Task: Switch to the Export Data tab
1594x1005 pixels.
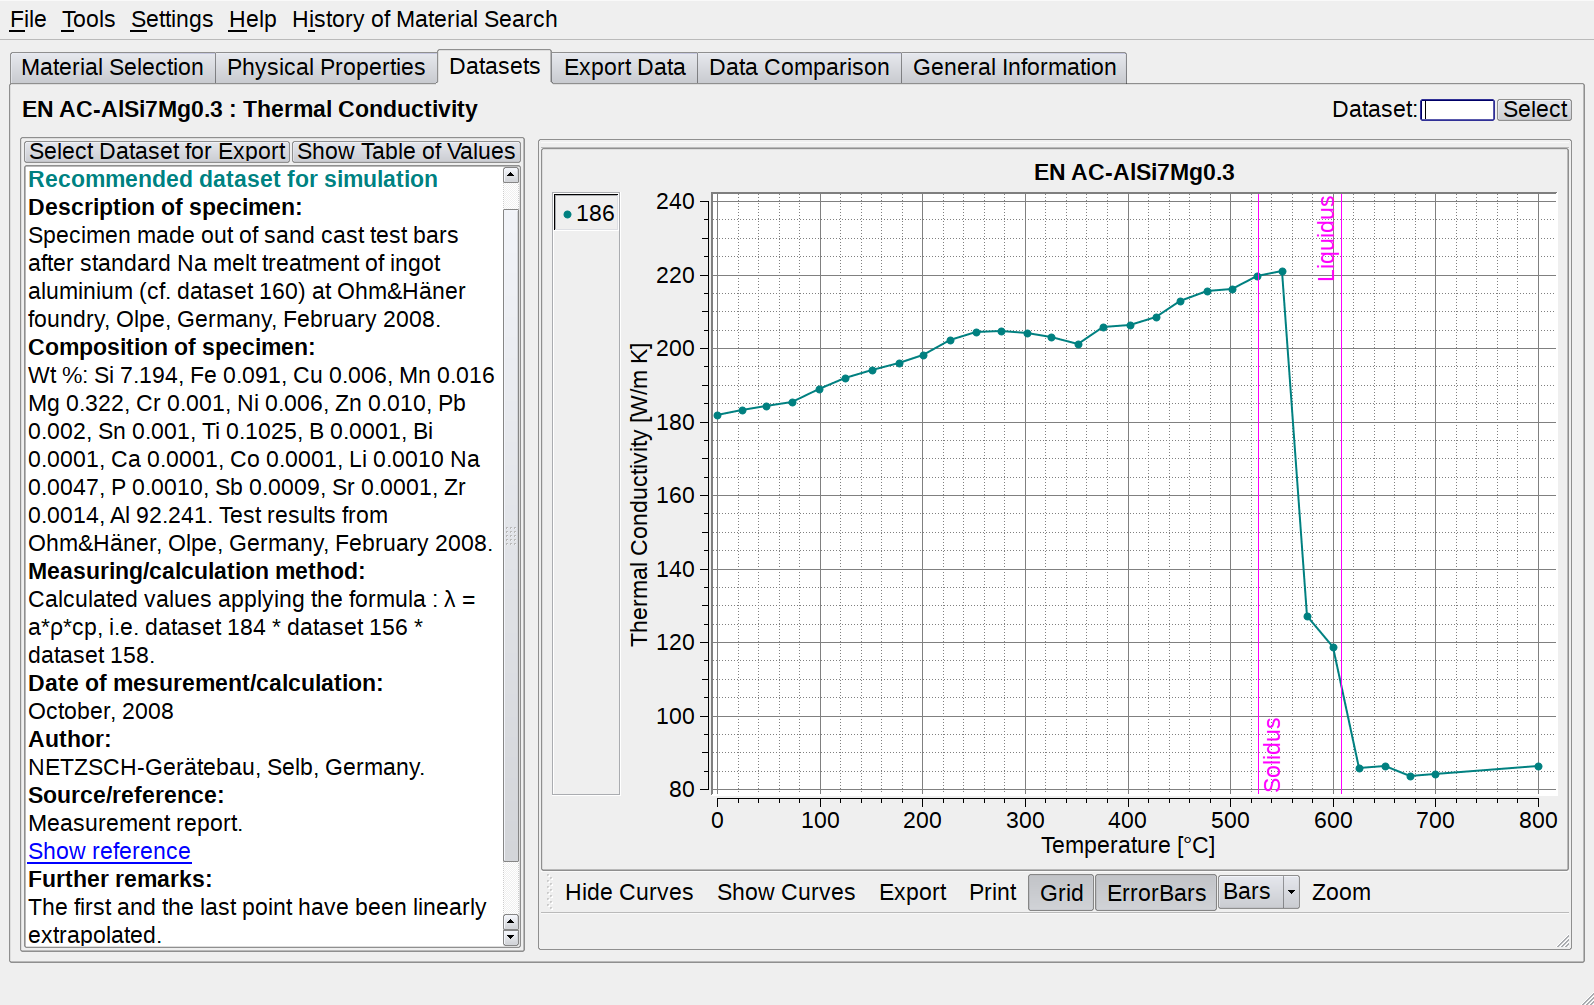Action: tap(624, 67)
